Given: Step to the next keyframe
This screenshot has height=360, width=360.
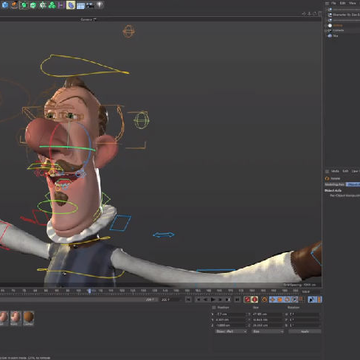Looking at the screenshot, I should coord(228,299).
